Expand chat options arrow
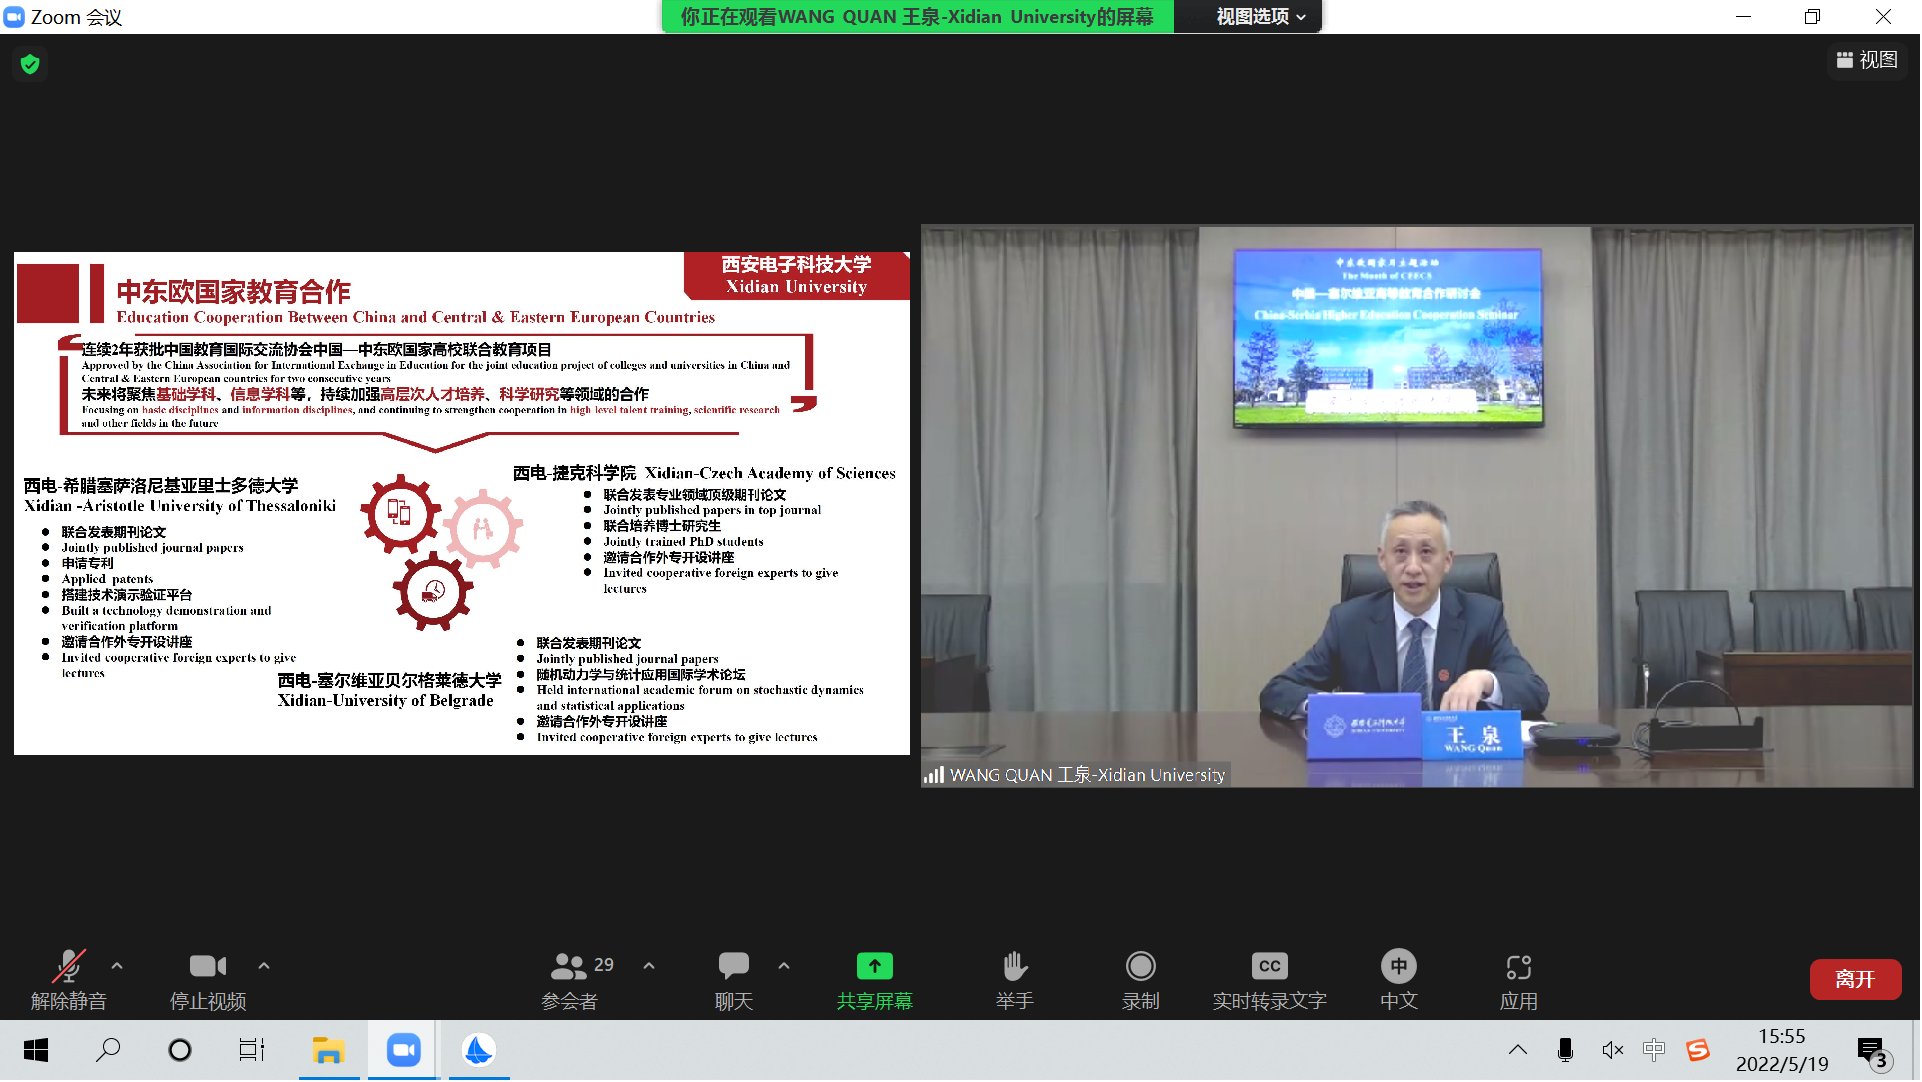Image resolution: width=1922 pixels, height=1082 pixels. tap(784, 966)
